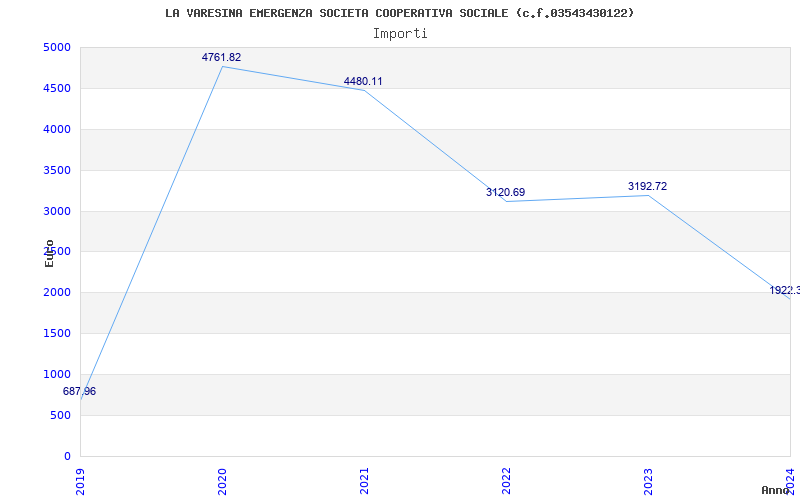Viewport: 800px width, 500px height.
Task: Click the 2020 x-axis label
Action: (x=222, y=481)
